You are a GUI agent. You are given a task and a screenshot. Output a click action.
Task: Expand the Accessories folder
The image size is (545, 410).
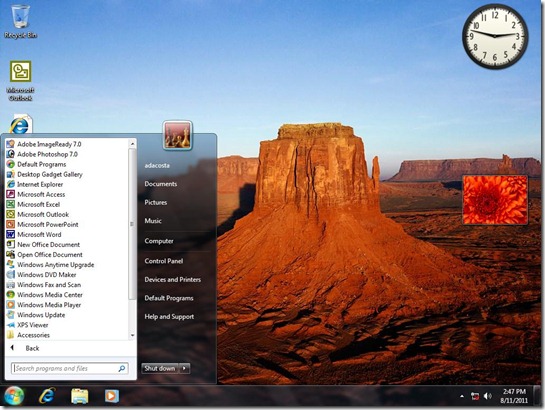pos(33,335)
